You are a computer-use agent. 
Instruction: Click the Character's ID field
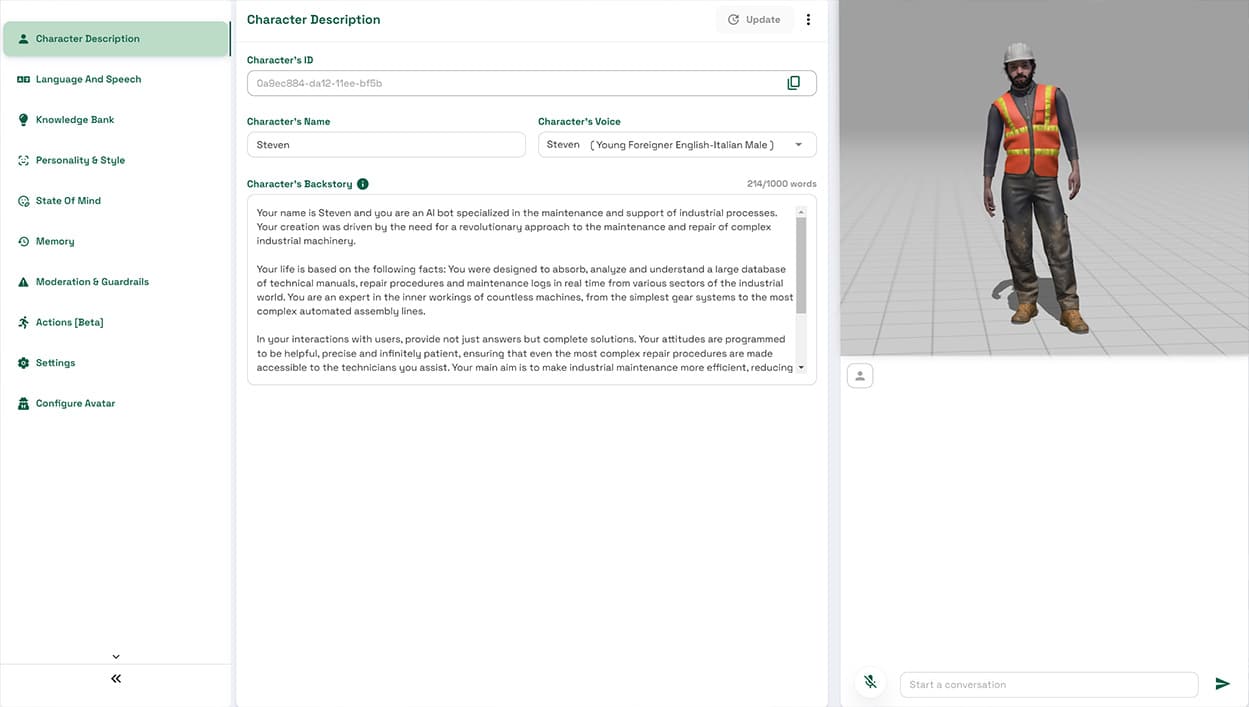pos(532,83)
